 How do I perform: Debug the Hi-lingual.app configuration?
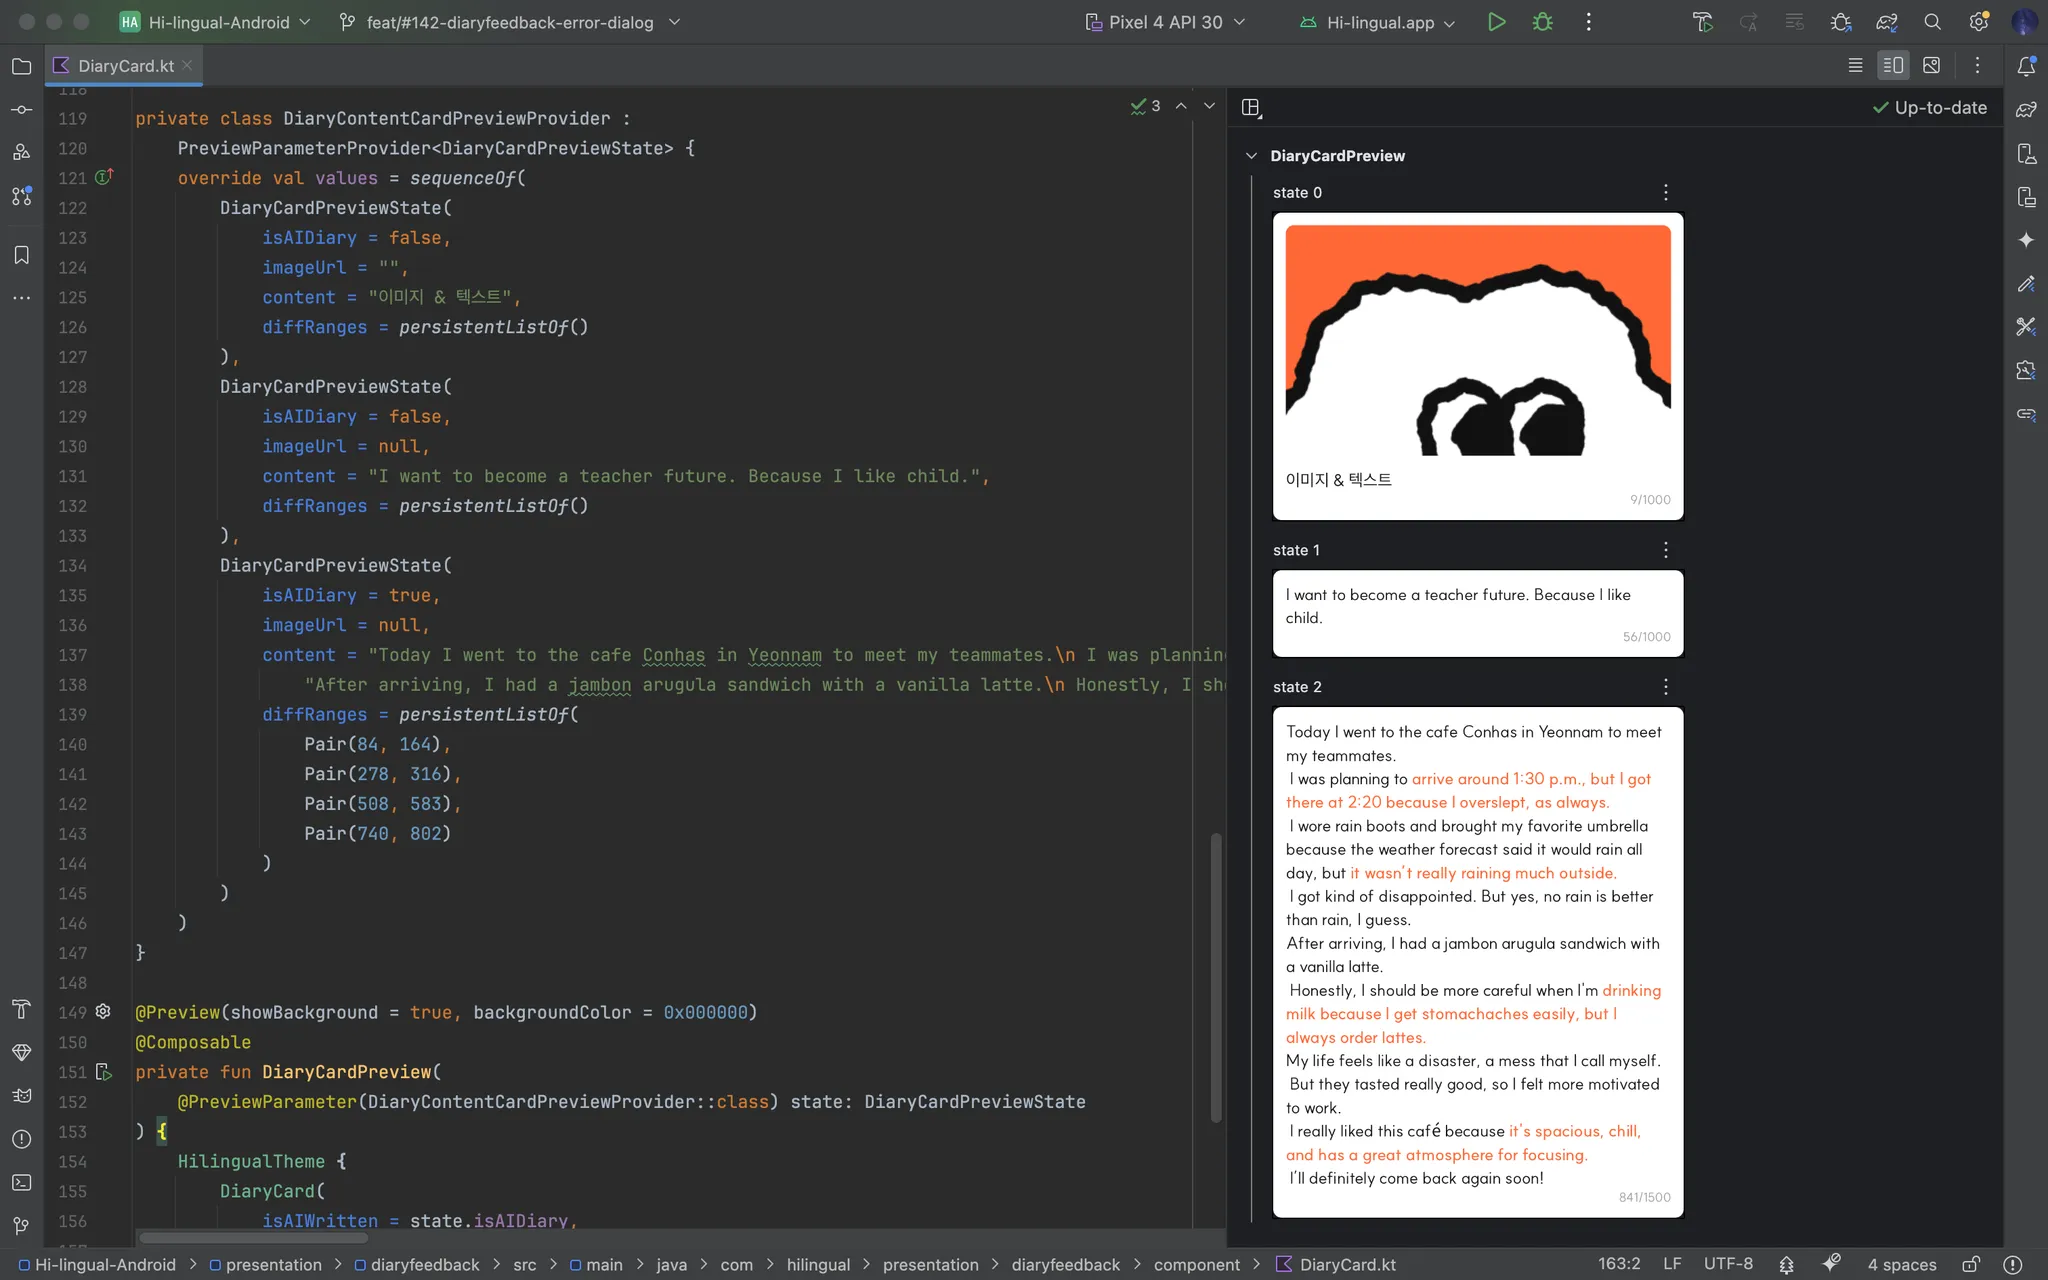pyautogui.click(x=1542, y=22)
